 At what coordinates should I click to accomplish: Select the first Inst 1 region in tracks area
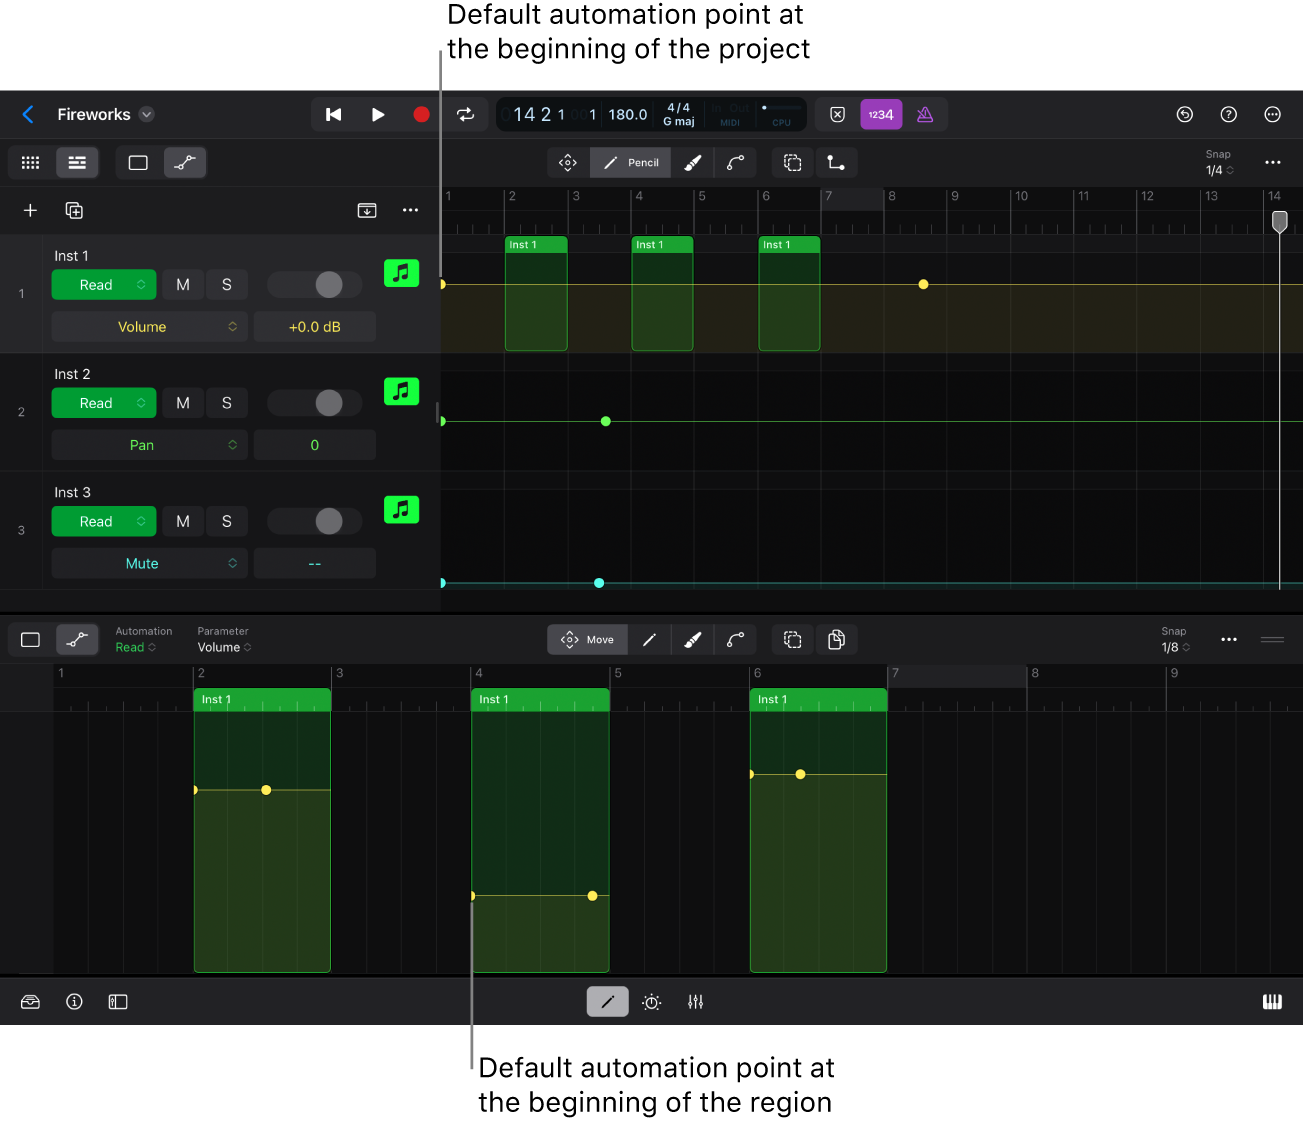click(536, 294)
